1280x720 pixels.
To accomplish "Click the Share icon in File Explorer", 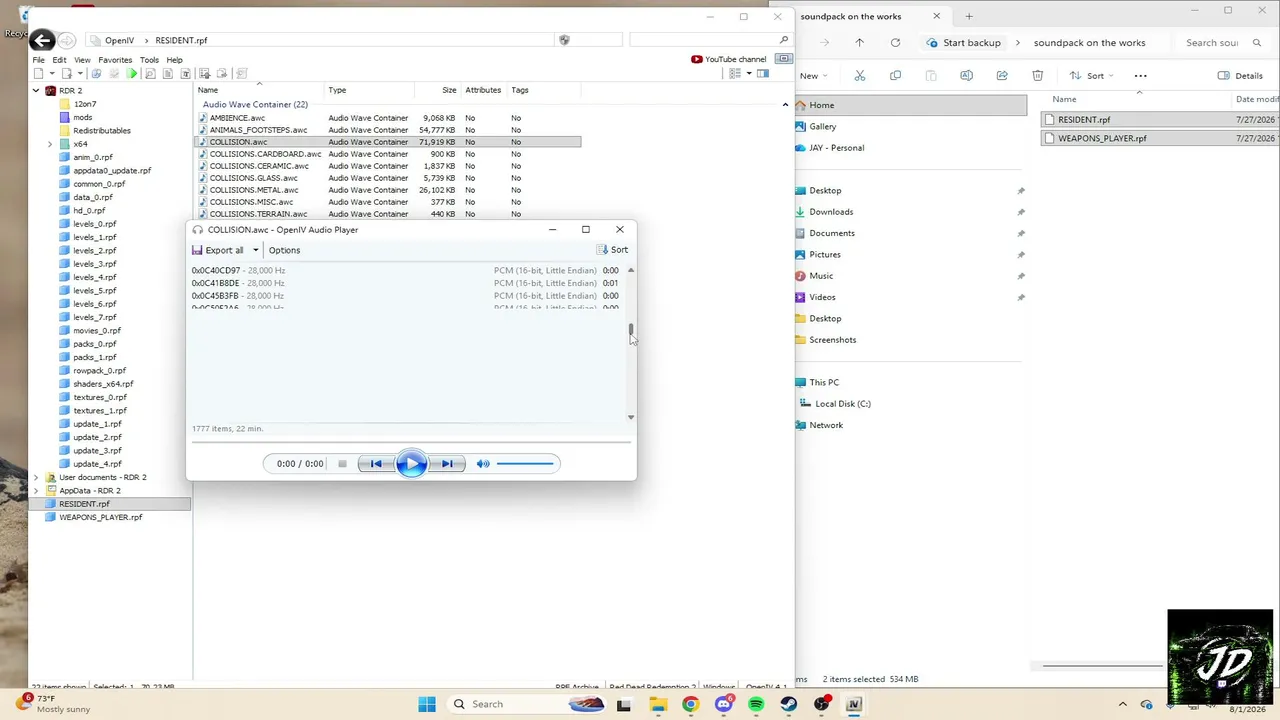I will 1002,76.
